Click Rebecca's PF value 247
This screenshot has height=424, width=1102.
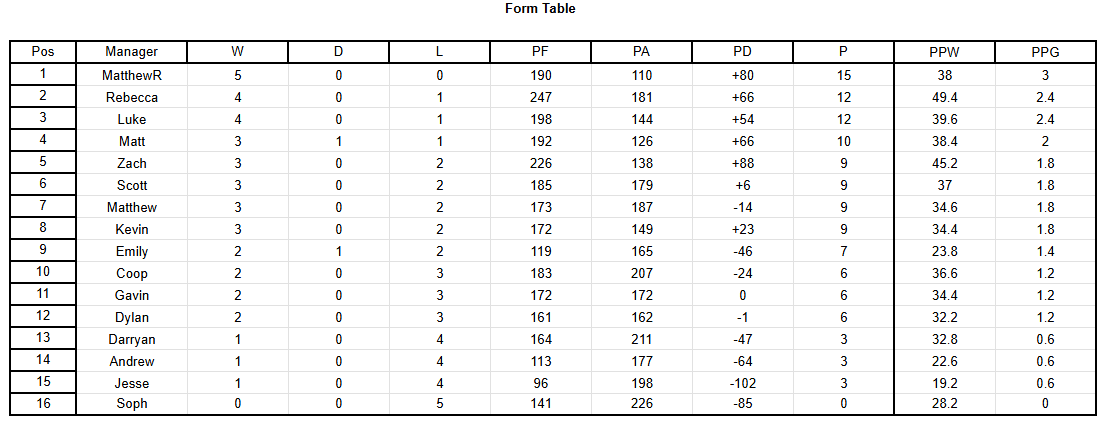[540, 97]
